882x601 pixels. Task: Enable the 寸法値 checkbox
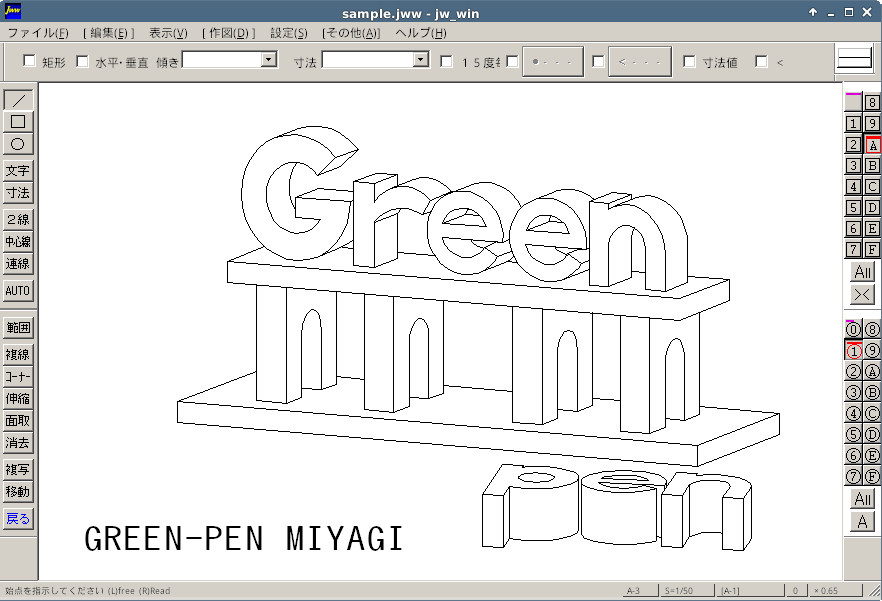(689, 61)
